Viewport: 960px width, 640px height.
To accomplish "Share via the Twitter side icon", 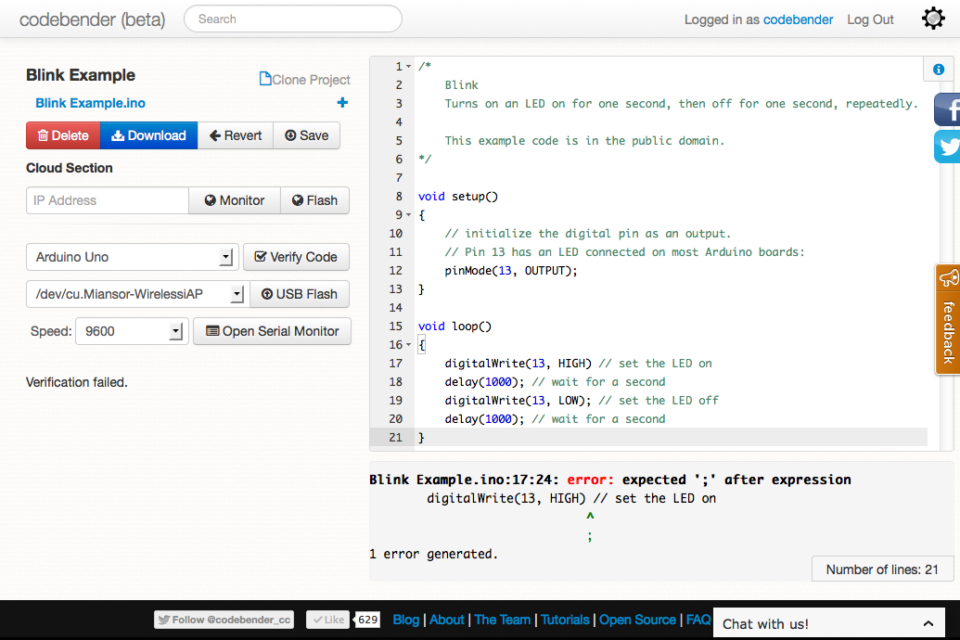I will [x=947, y=146].
